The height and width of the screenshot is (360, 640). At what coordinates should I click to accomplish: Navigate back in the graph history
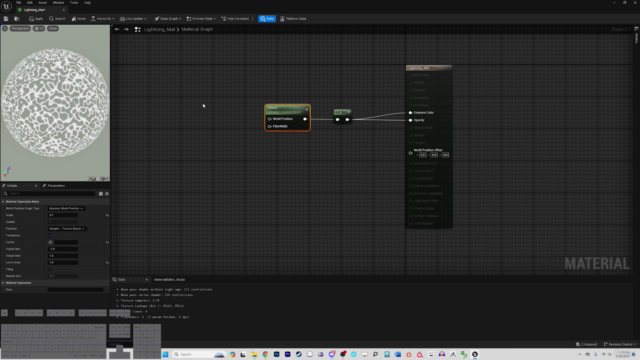[117, 29]
